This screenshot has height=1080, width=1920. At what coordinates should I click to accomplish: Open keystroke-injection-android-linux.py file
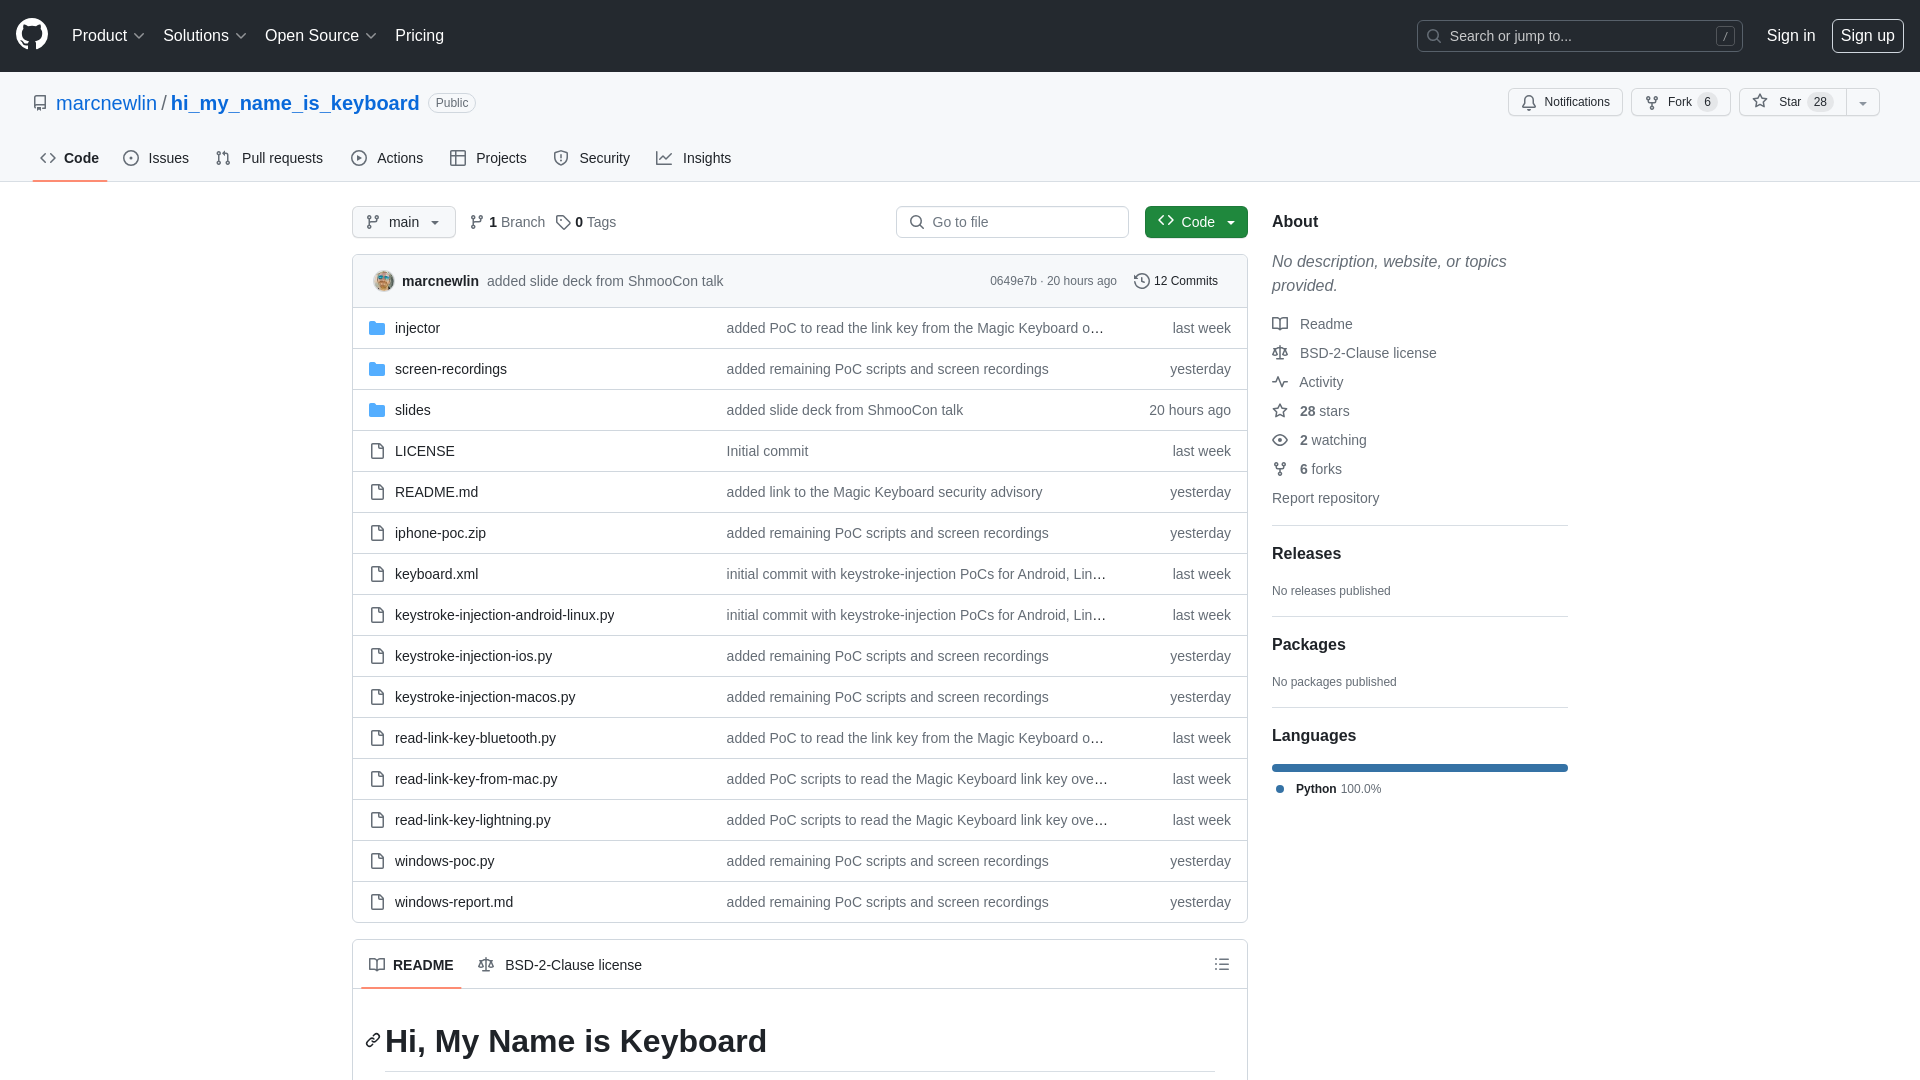tap(504, 615)
